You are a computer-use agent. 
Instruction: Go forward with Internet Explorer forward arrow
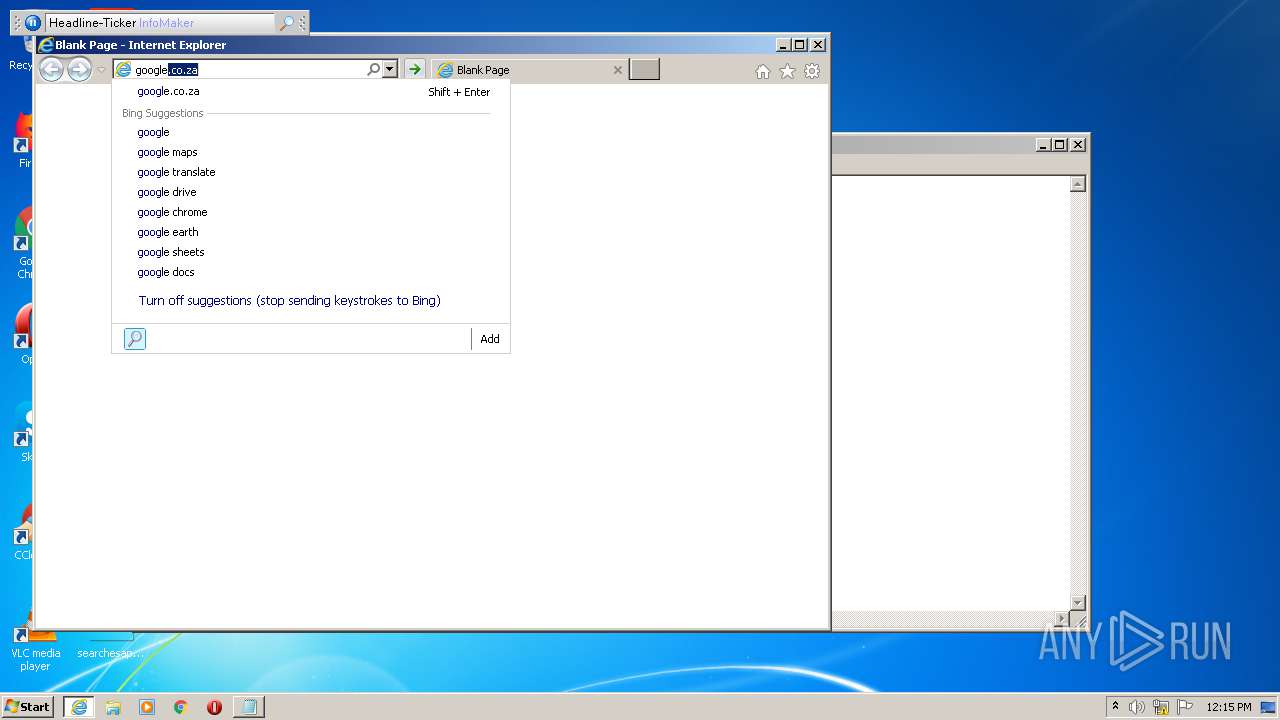tap(80, 69)
